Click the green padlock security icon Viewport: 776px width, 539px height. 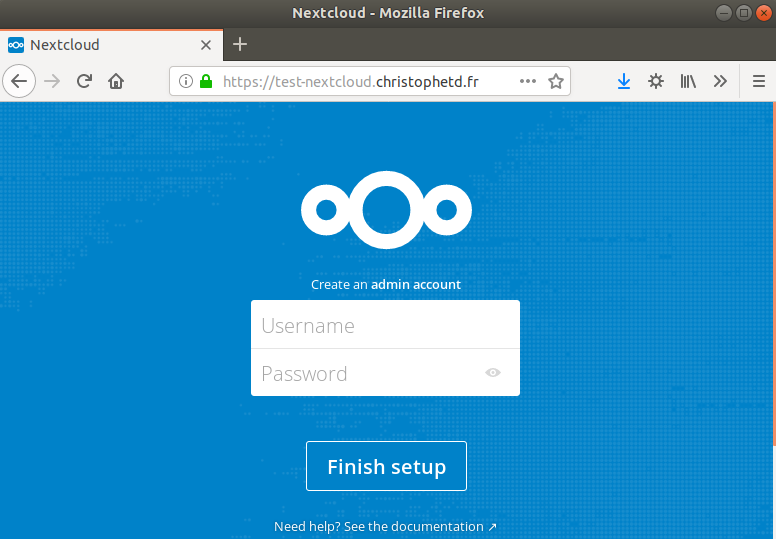coord(206,81)
